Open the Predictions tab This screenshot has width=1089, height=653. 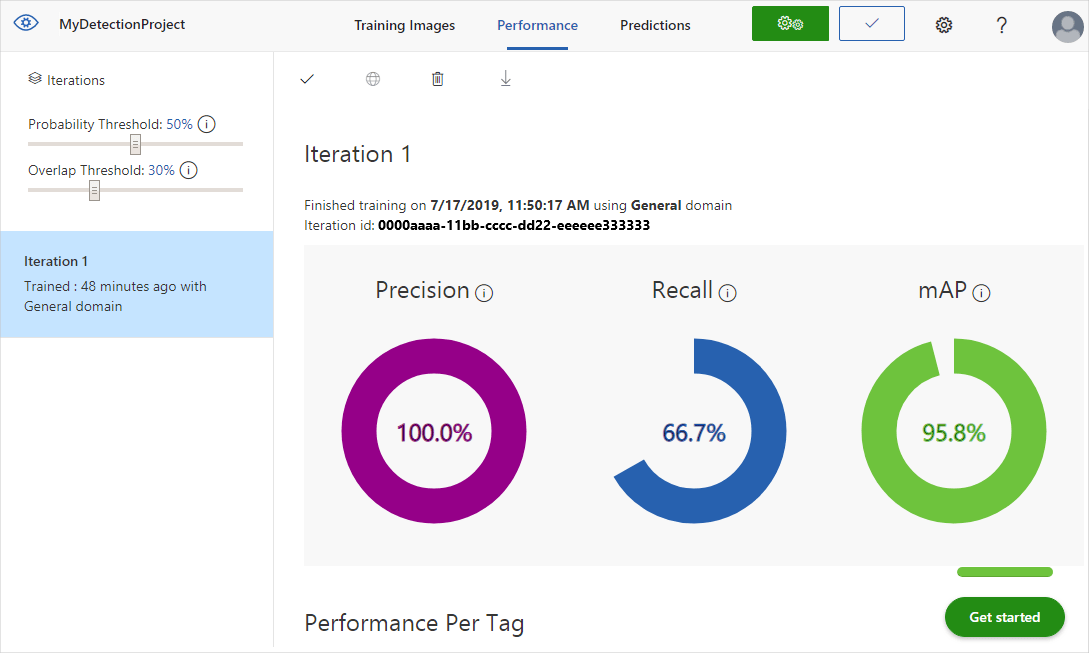coord(655,25)
